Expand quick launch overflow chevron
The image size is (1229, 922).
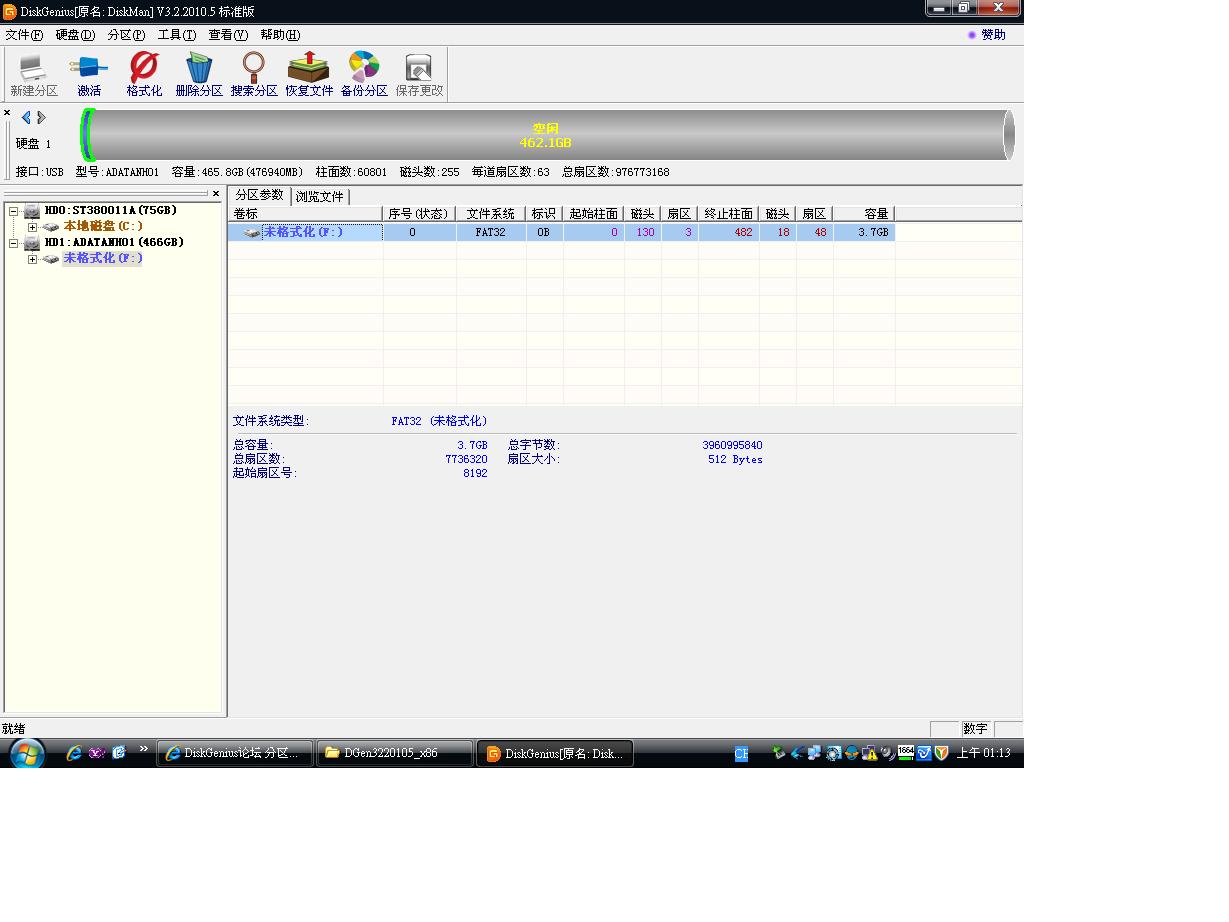point(143,749)
